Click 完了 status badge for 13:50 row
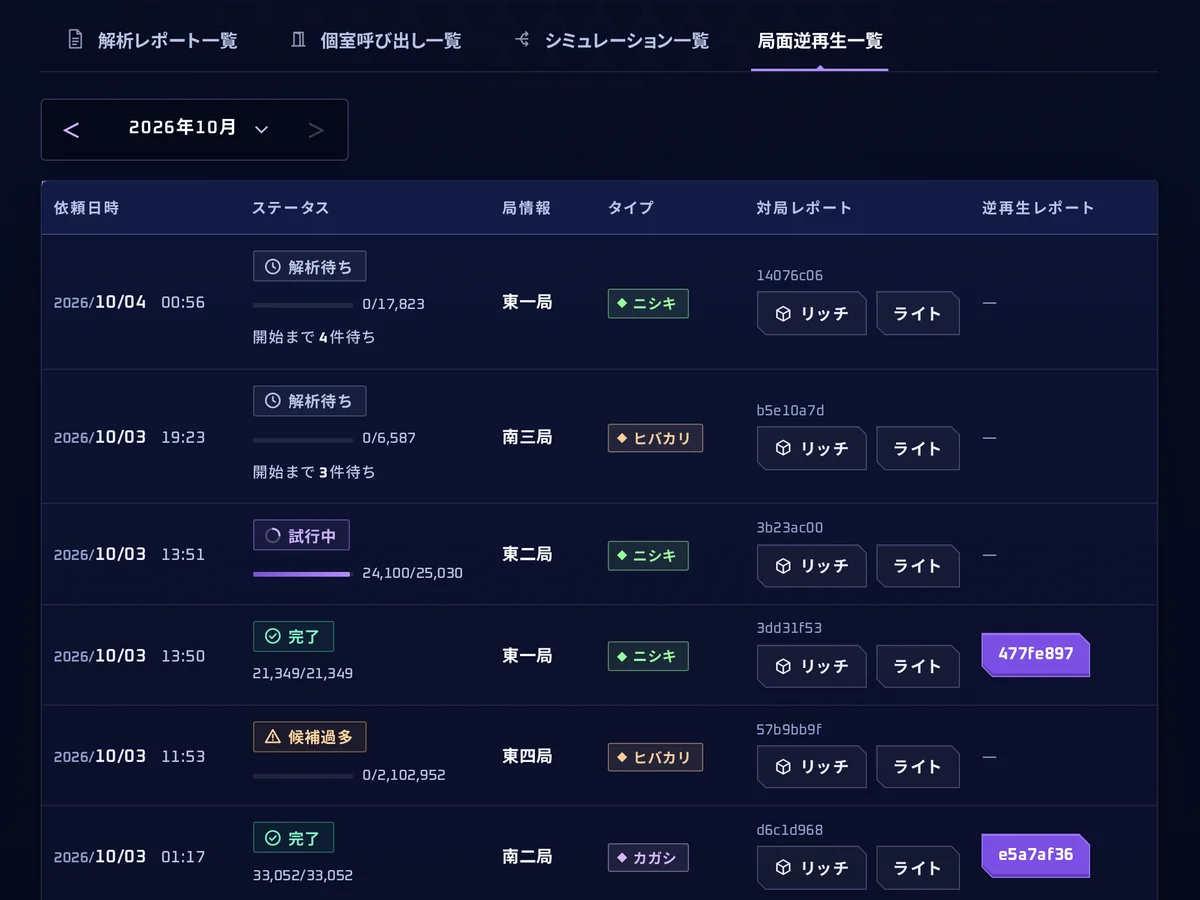Viewport: 1200px width, 900px height. click(293, 636)
